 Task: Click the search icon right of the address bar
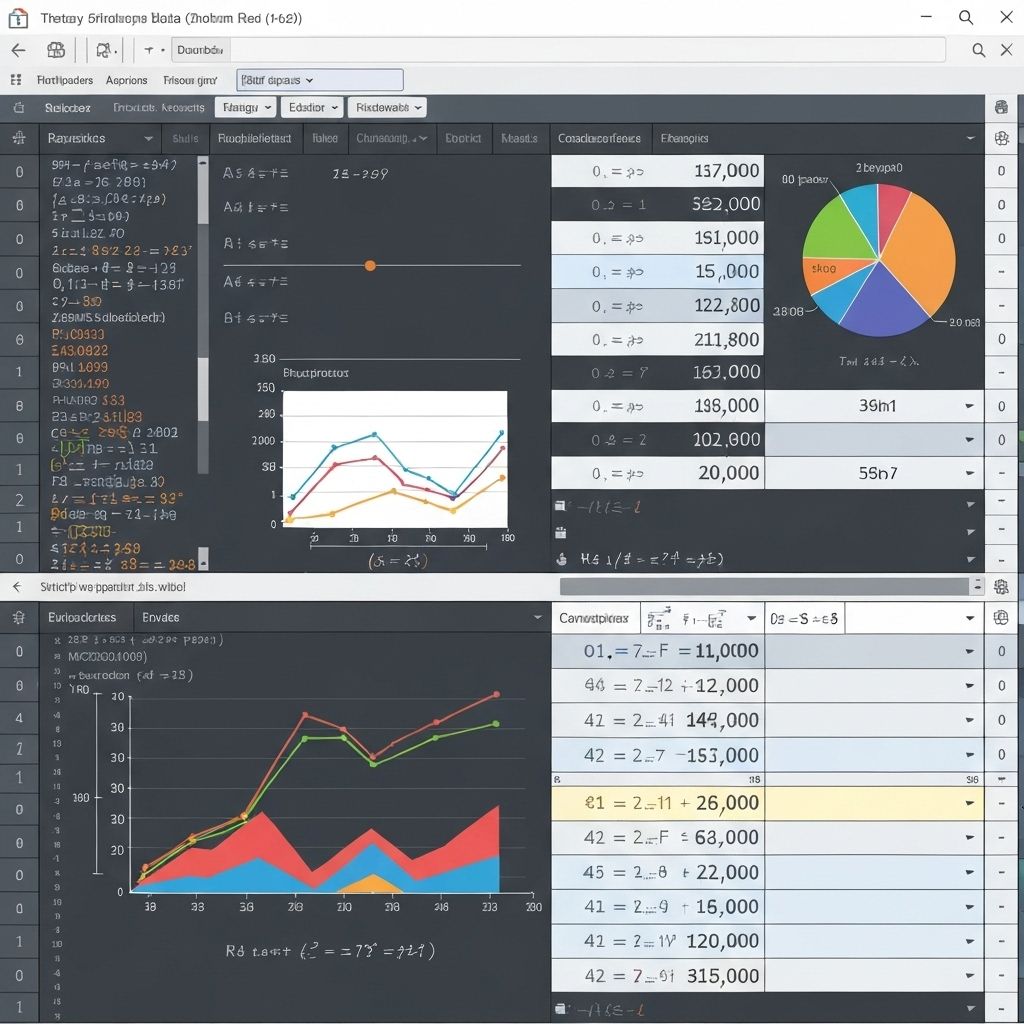[979, 50]
